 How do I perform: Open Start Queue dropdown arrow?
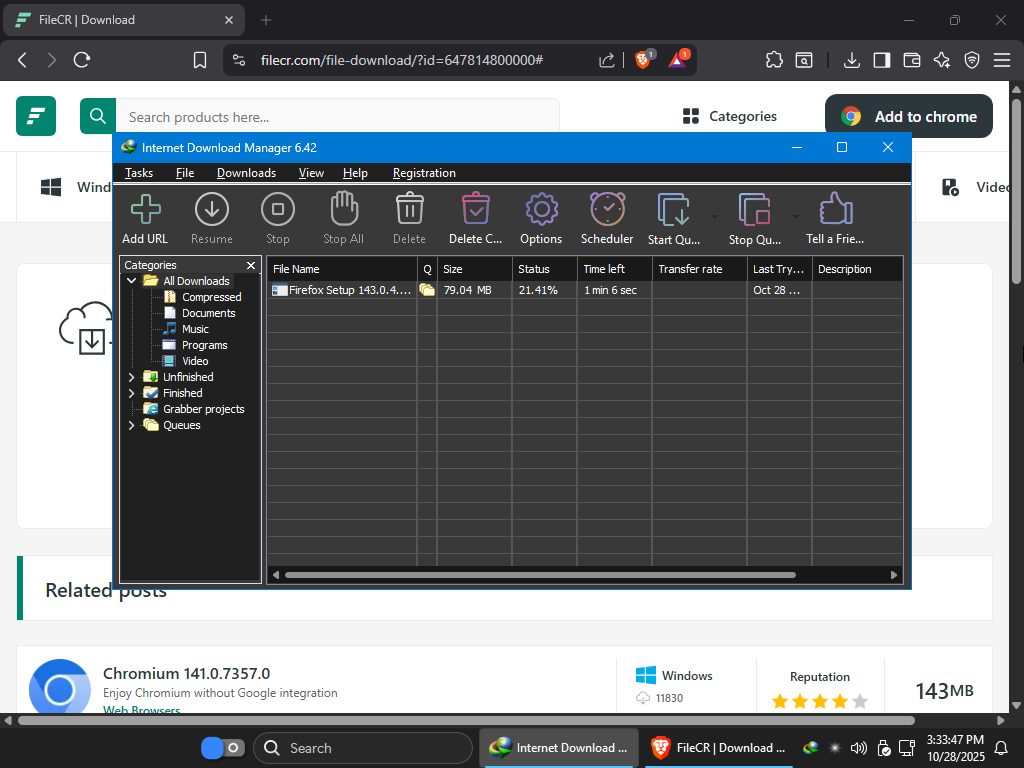coord(714,216)
